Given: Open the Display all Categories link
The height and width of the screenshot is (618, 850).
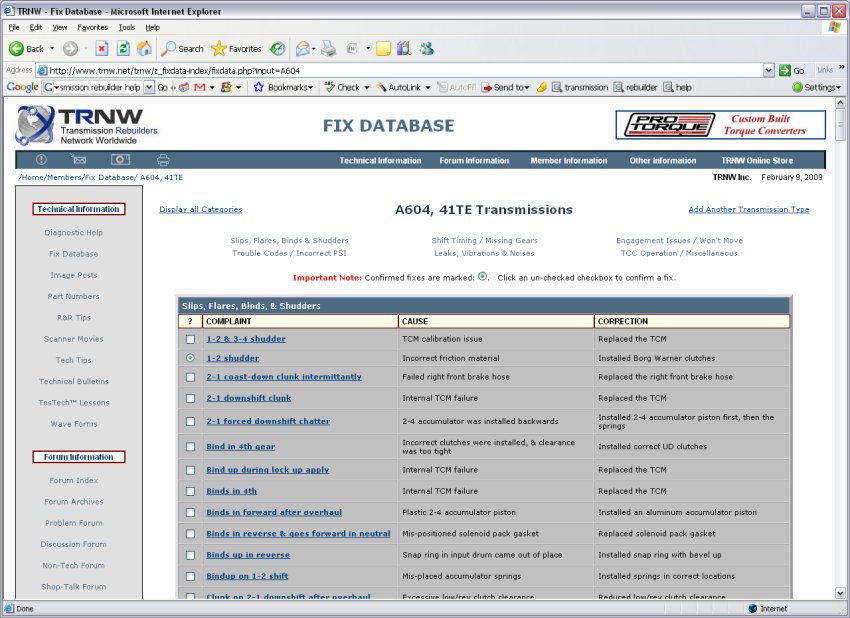Looking at the screenshot, I should point(200,210).
